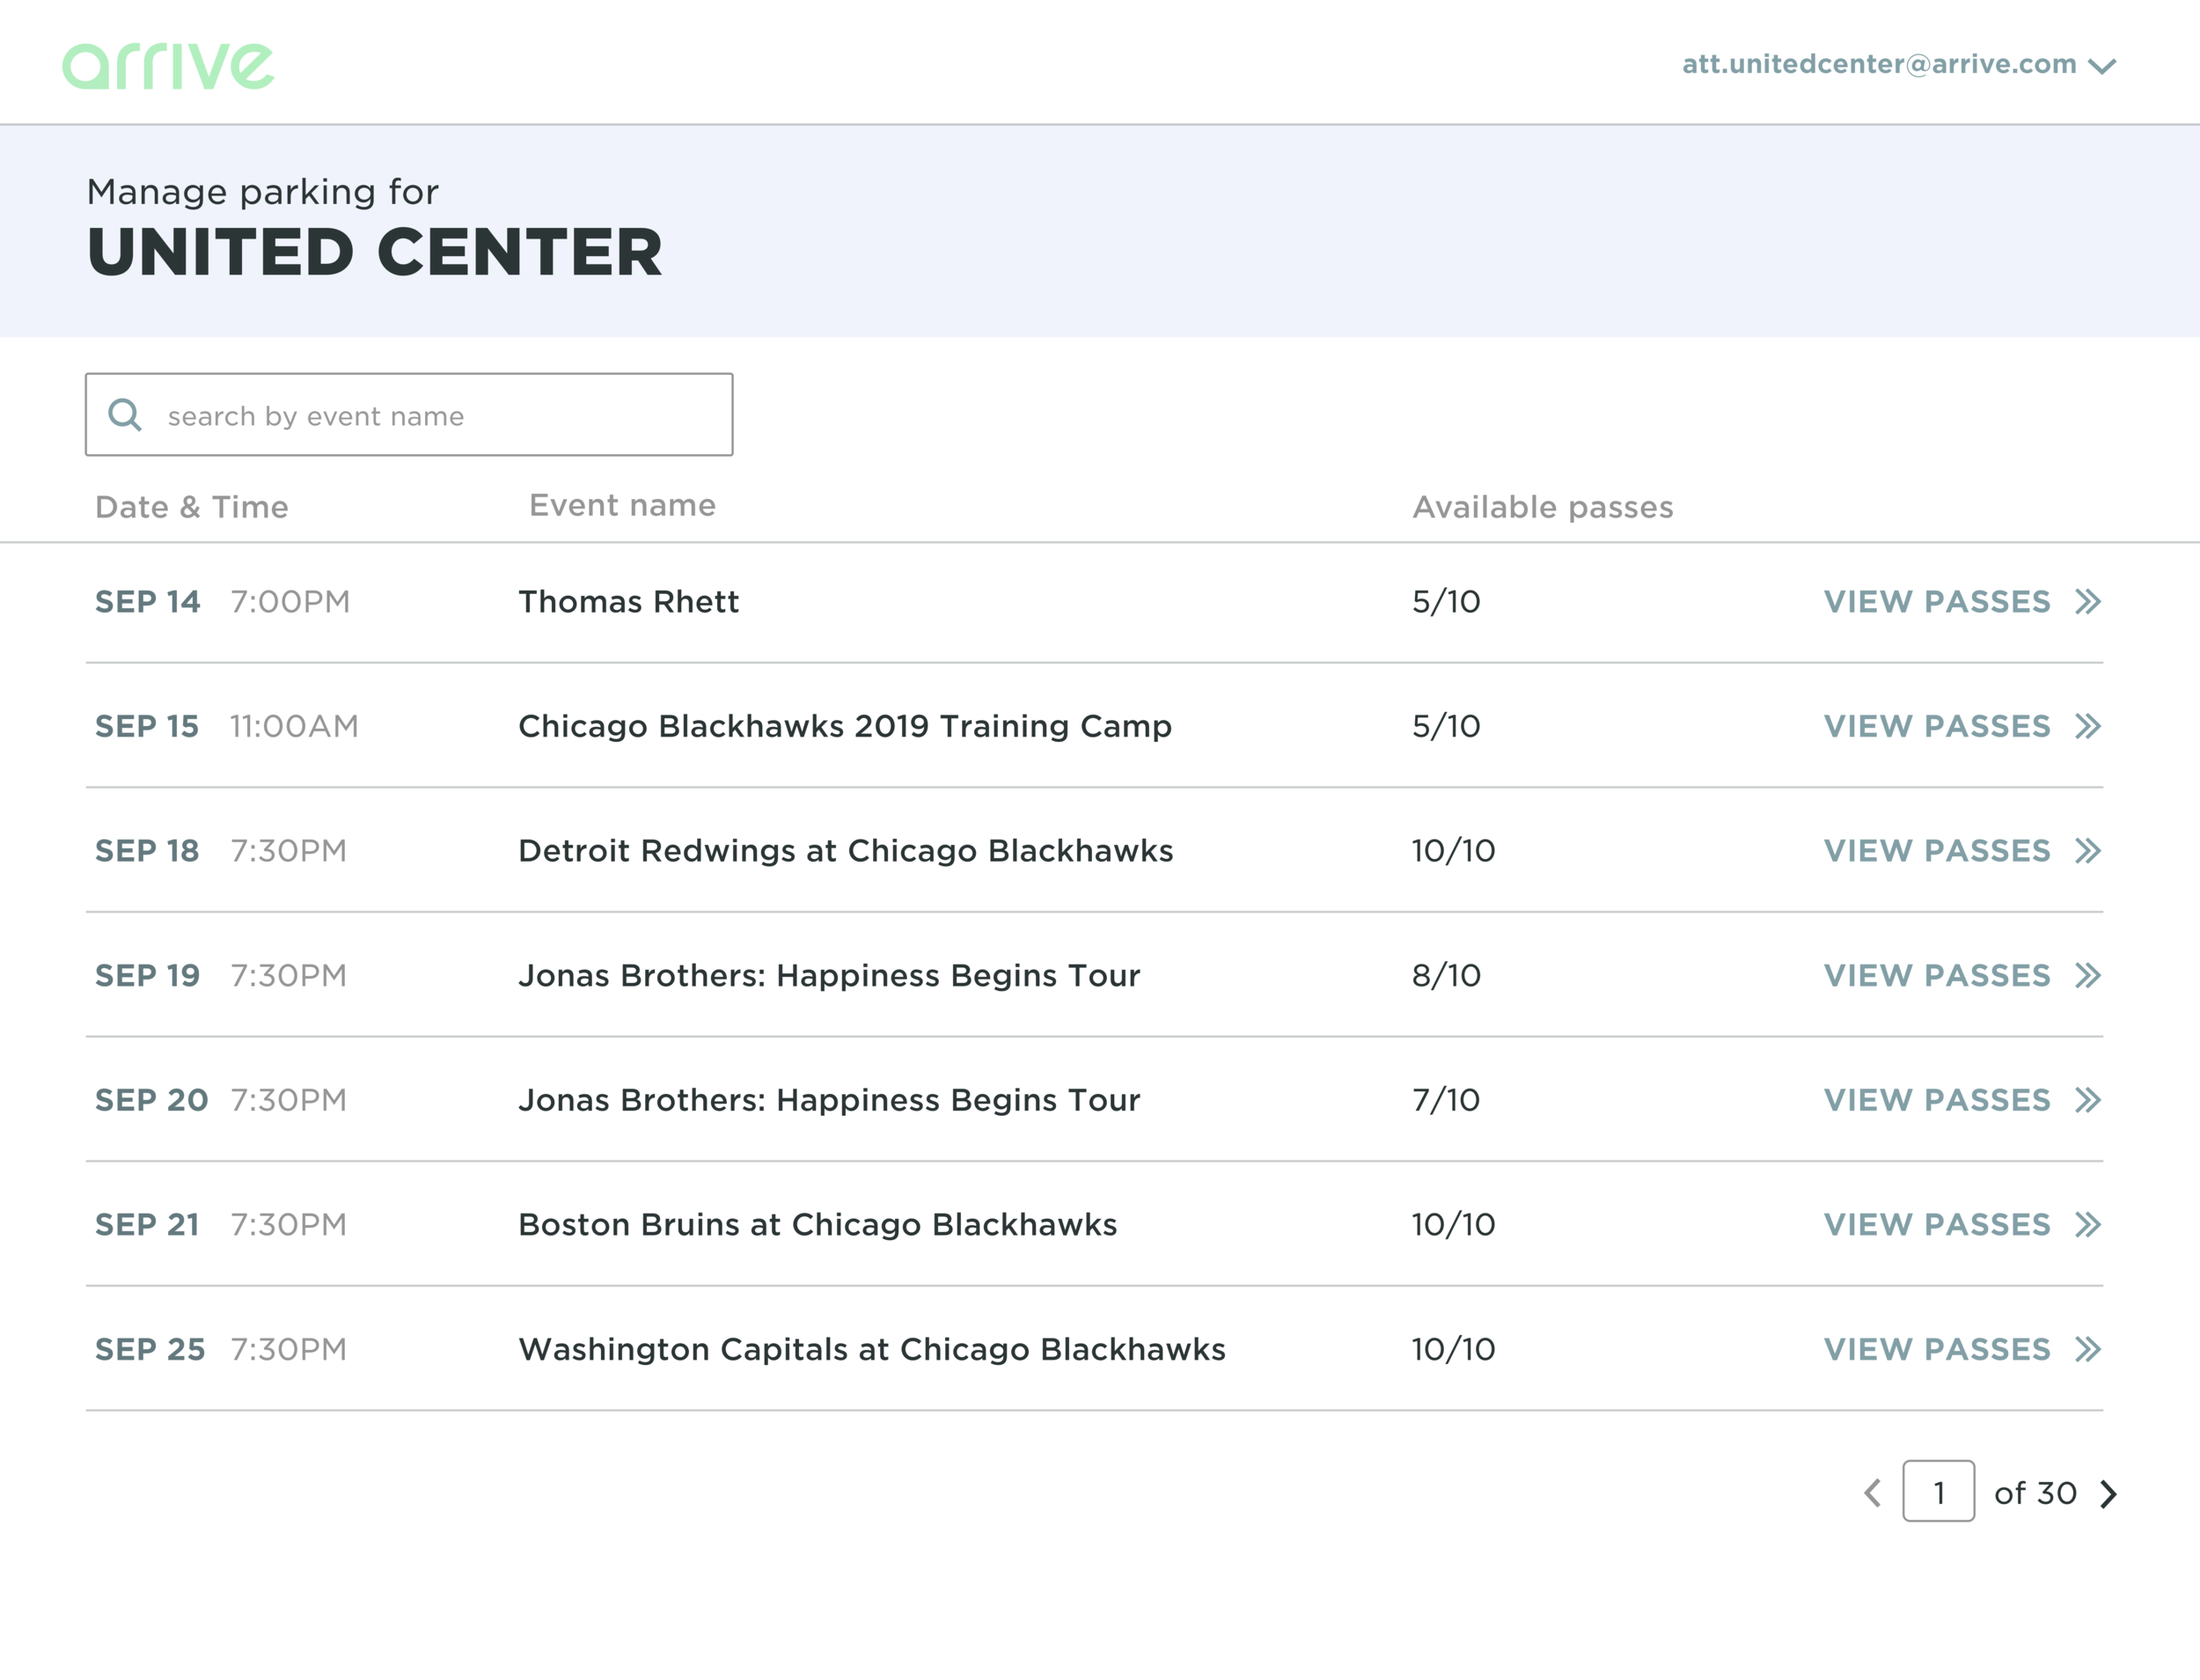Click 5/10 passes for Blackhawks Training Camp
This screenshot has width=2200, height=1680.
1446,726
